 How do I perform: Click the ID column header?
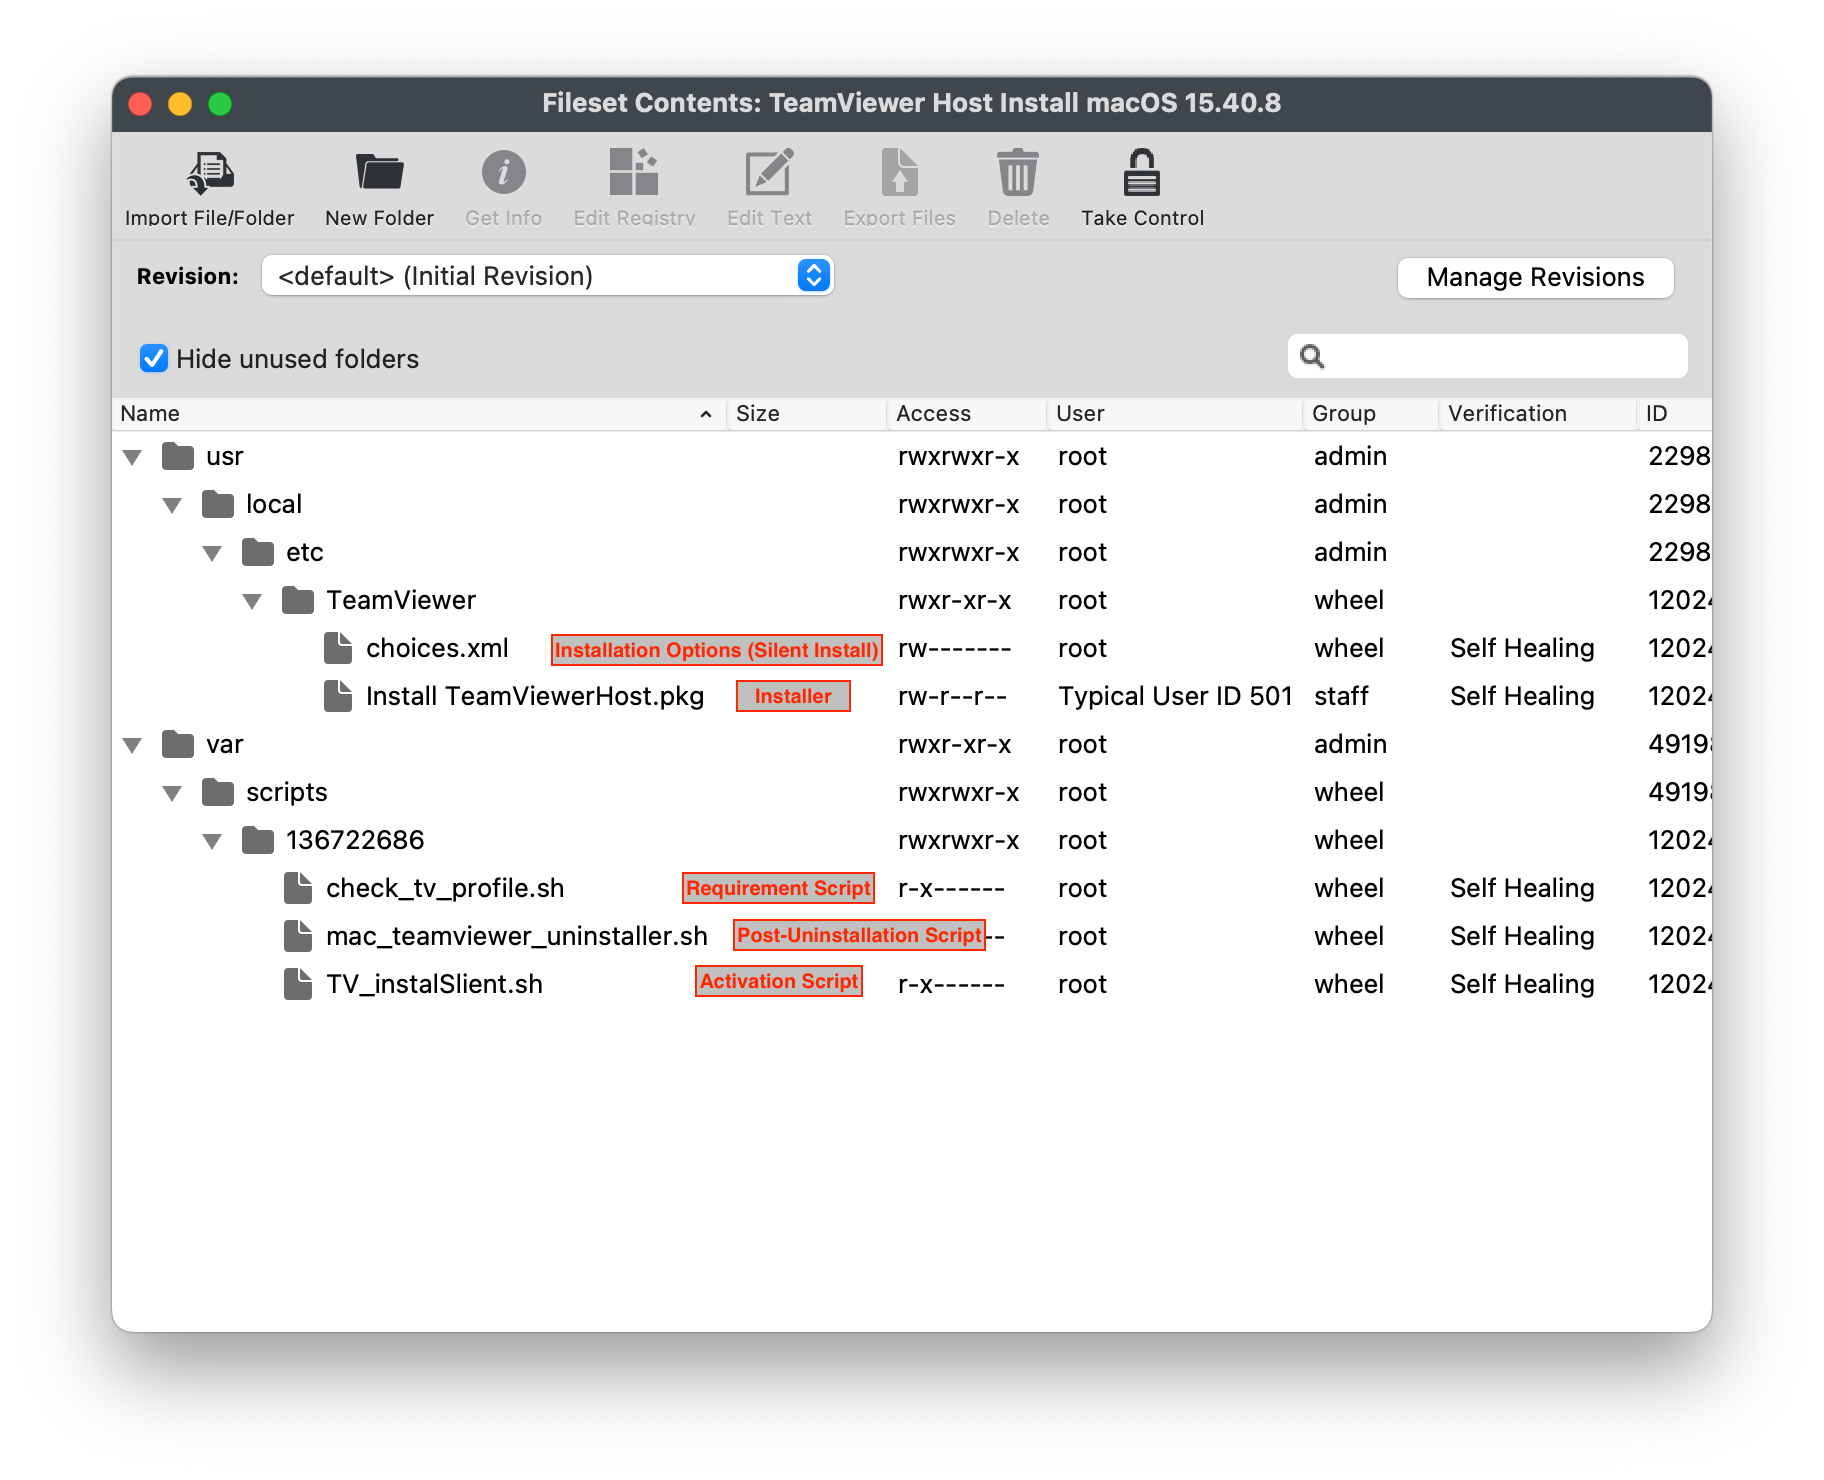click(1674, 414)
